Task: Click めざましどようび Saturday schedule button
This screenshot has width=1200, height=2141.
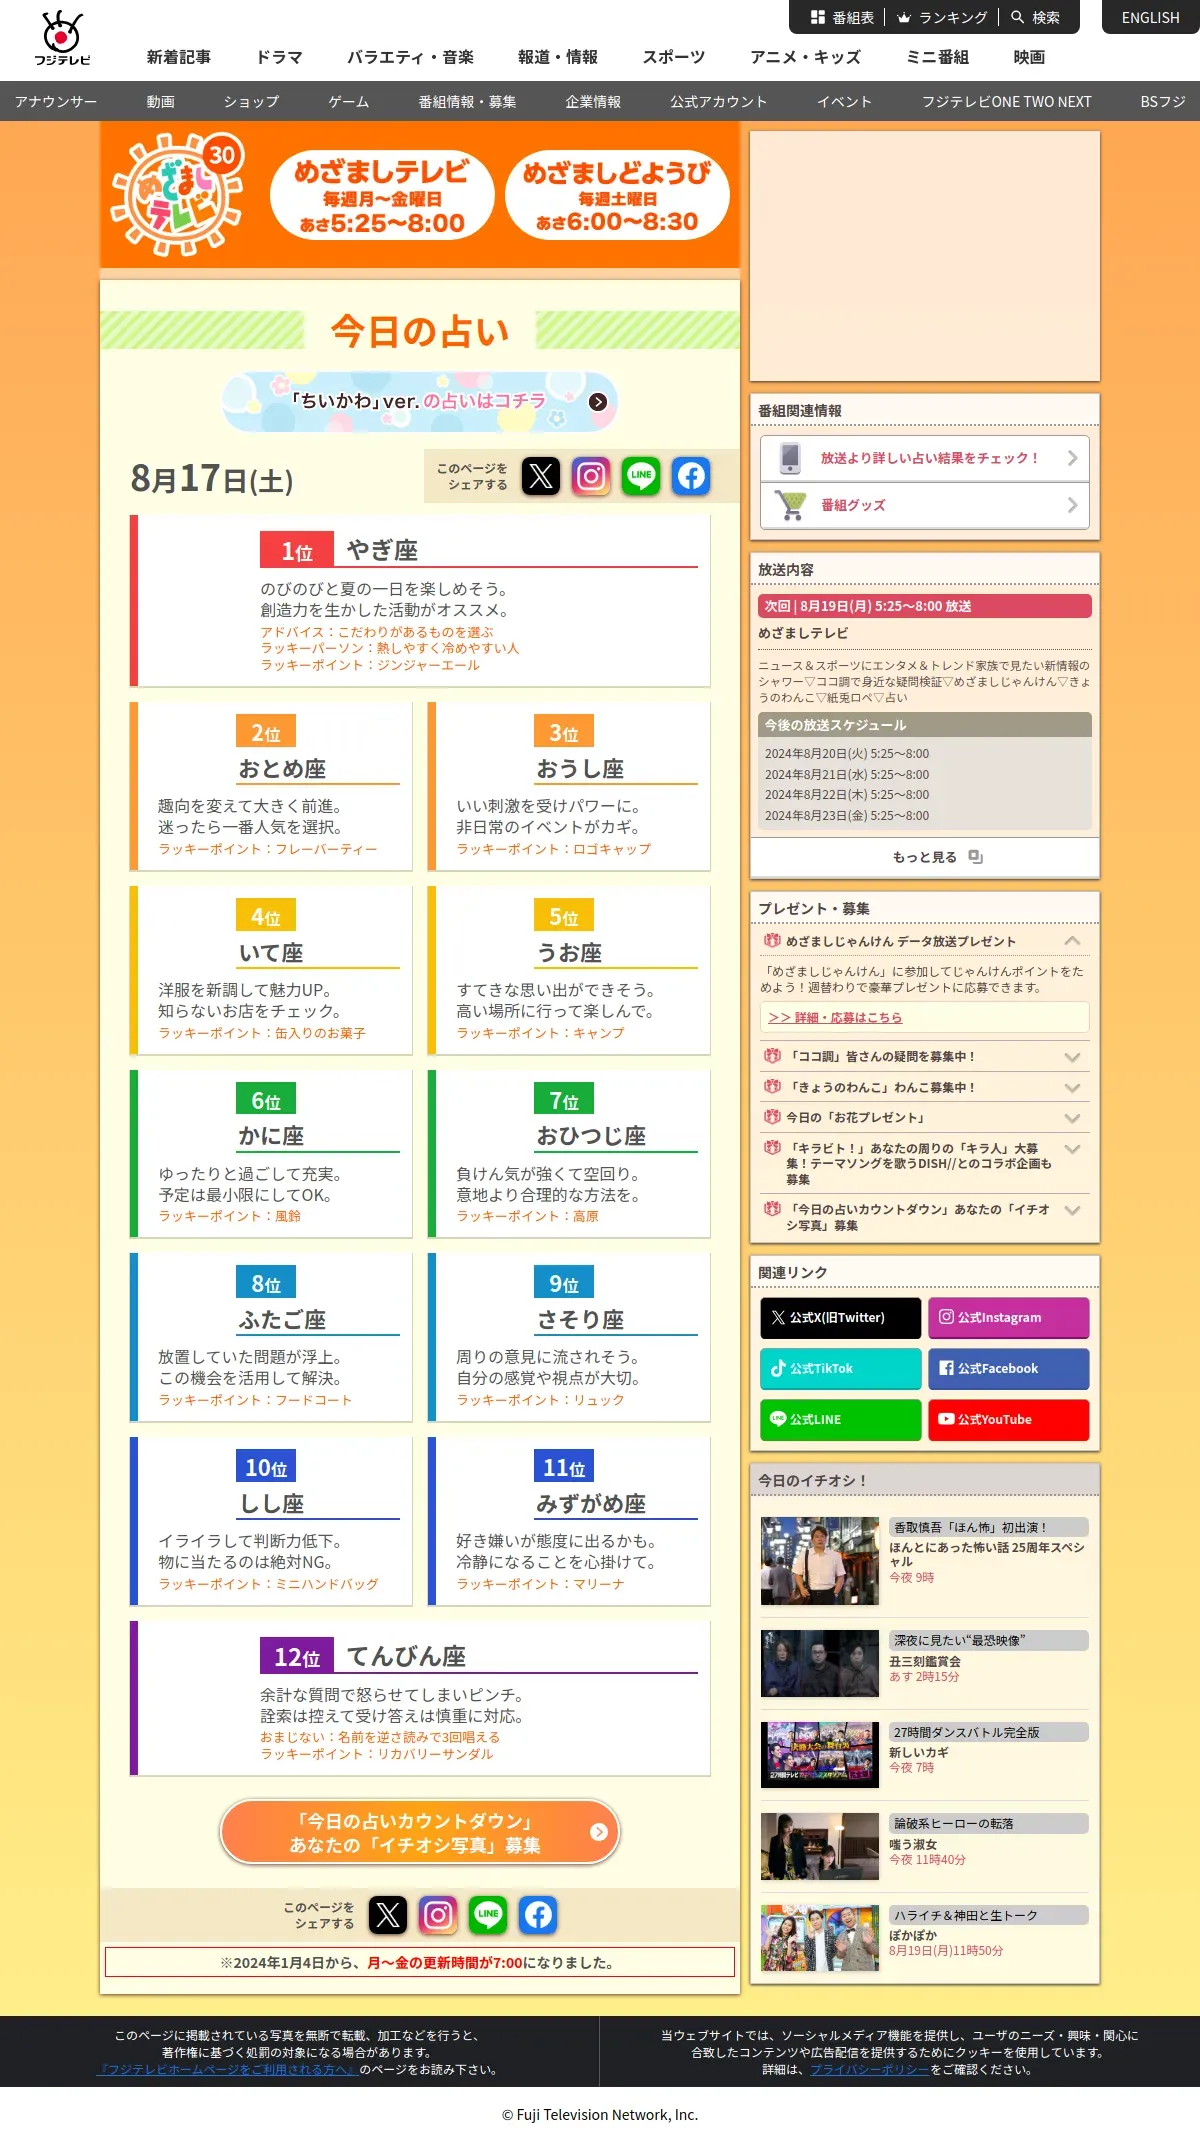Action: click(617, 195)
